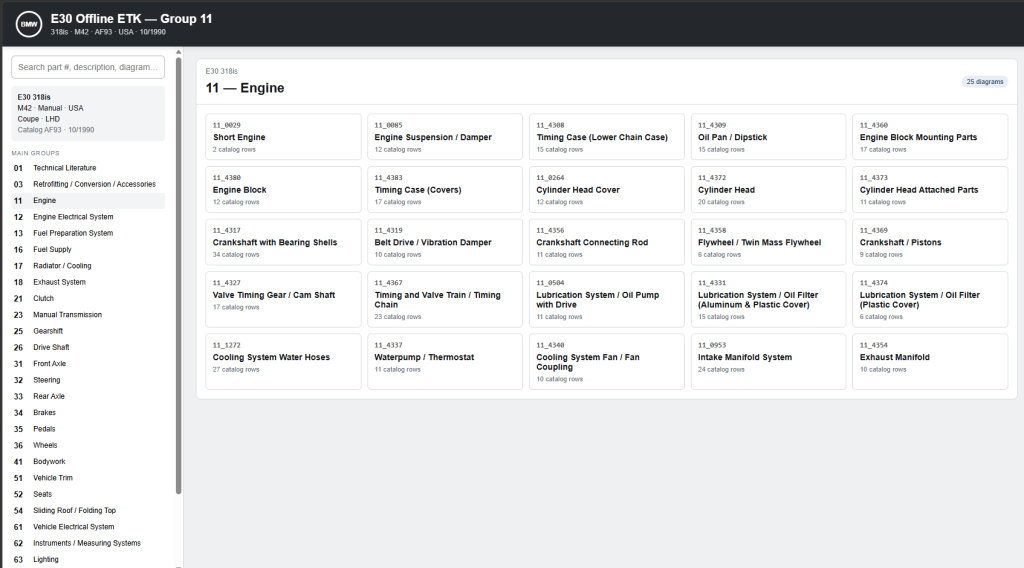Viewport: 1024px width, 568px height.
Task: Open main group 34 Brakes
Action: (88, 413)
